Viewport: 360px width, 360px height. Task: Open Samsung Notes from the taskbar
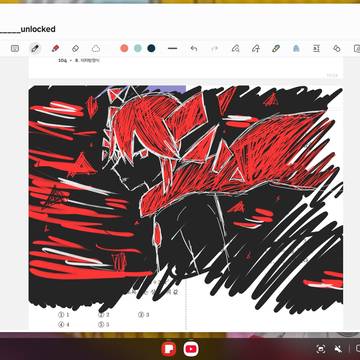(169, 349)
